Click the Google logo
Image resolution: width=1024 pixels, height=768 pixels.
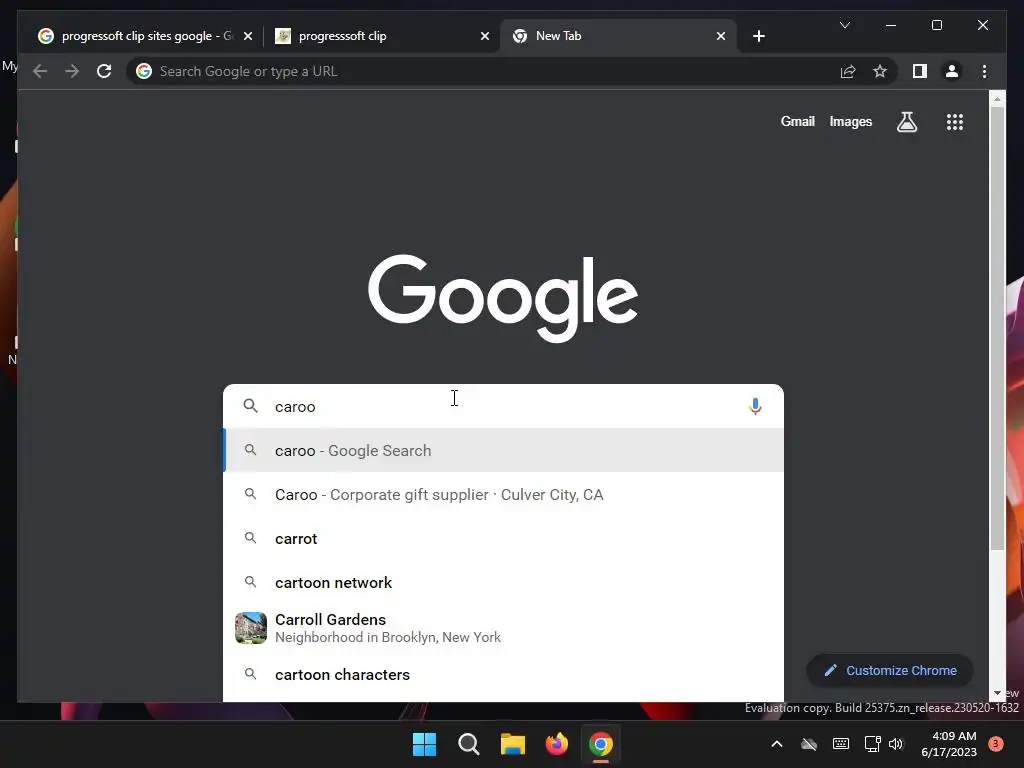[x=503, y=298]
